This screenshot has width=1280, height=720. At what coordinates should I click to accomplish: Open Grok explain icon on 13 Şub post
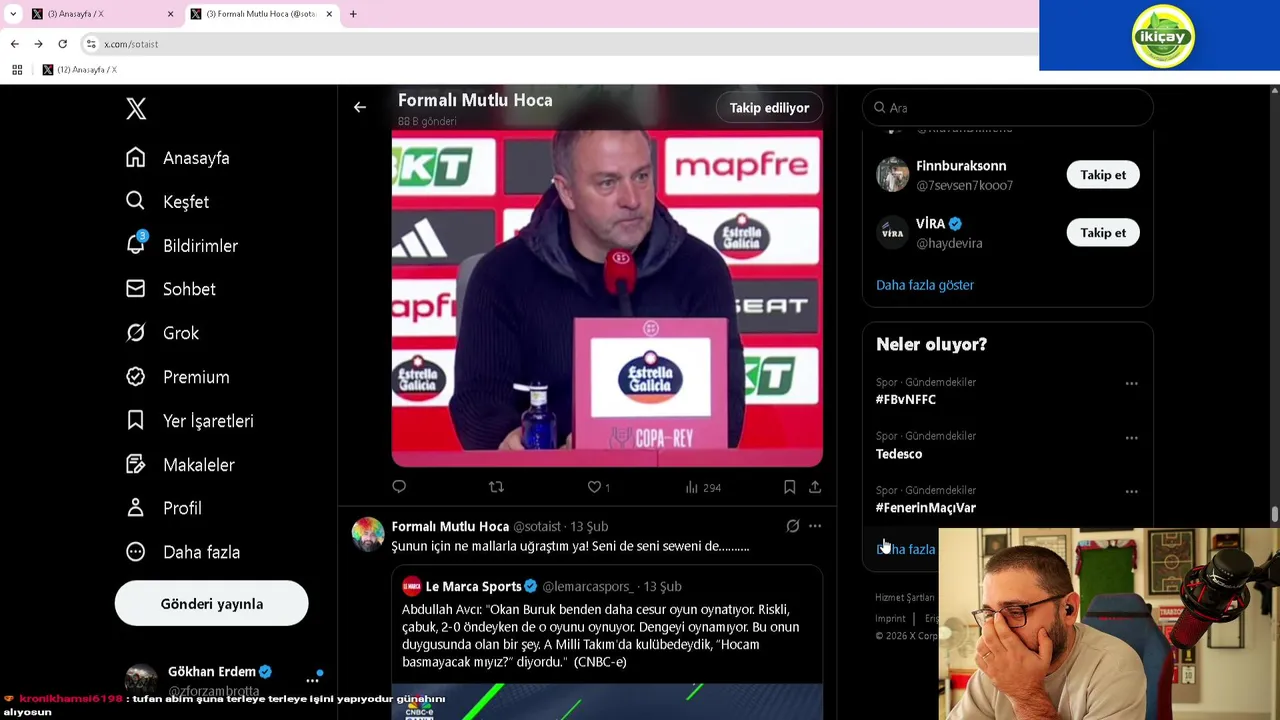pos(793,526)
